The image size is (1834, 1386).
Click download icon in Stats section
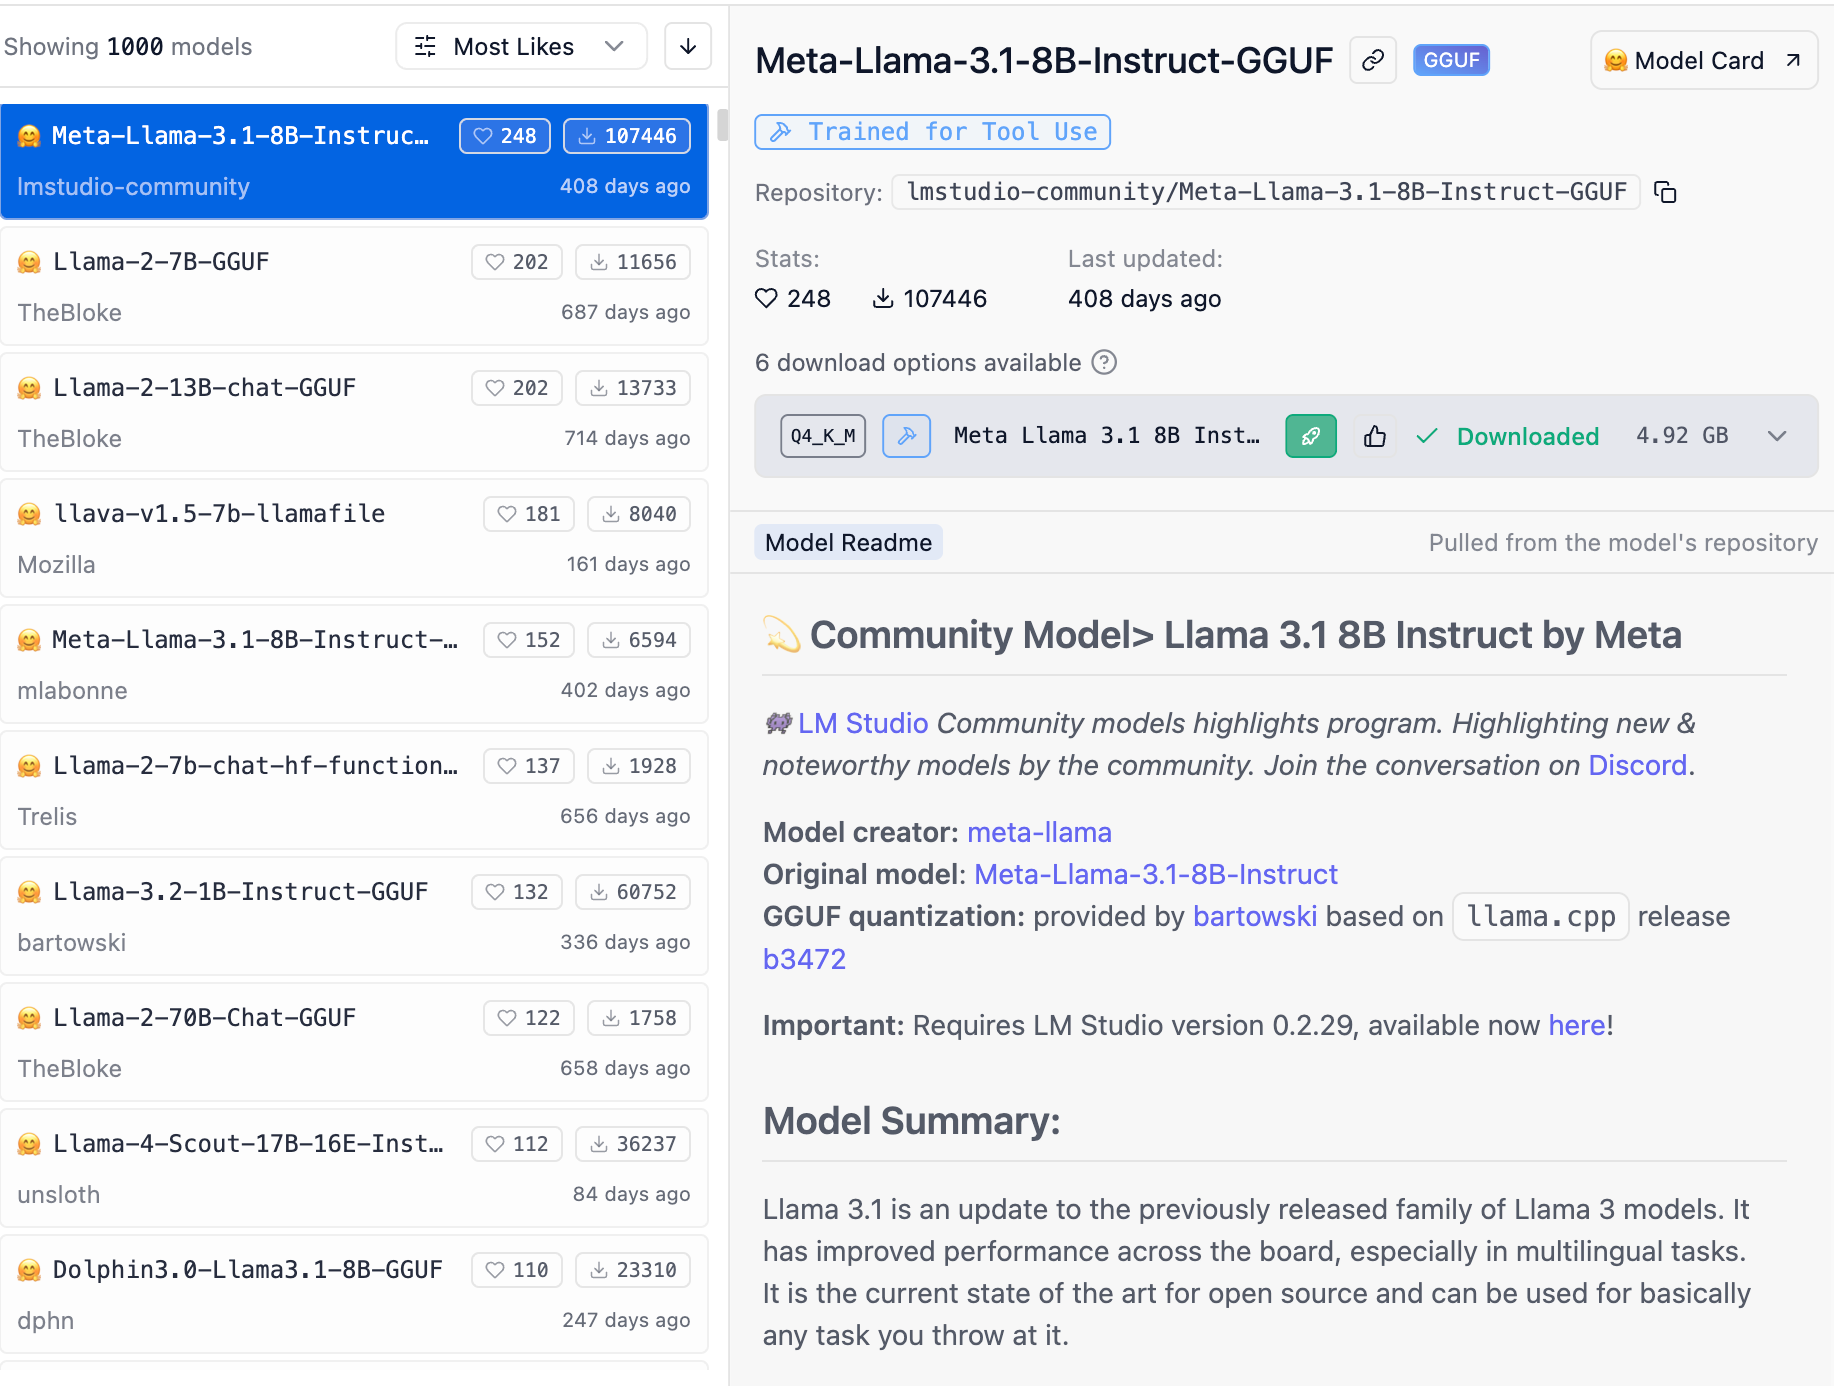[882, 298]
